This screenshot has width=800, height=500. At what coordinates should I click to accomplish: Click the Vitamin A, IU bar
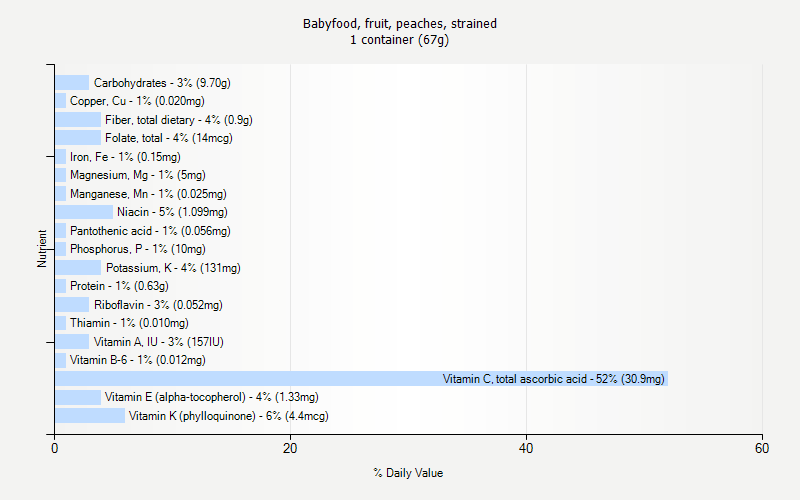[x=72, y=342]
